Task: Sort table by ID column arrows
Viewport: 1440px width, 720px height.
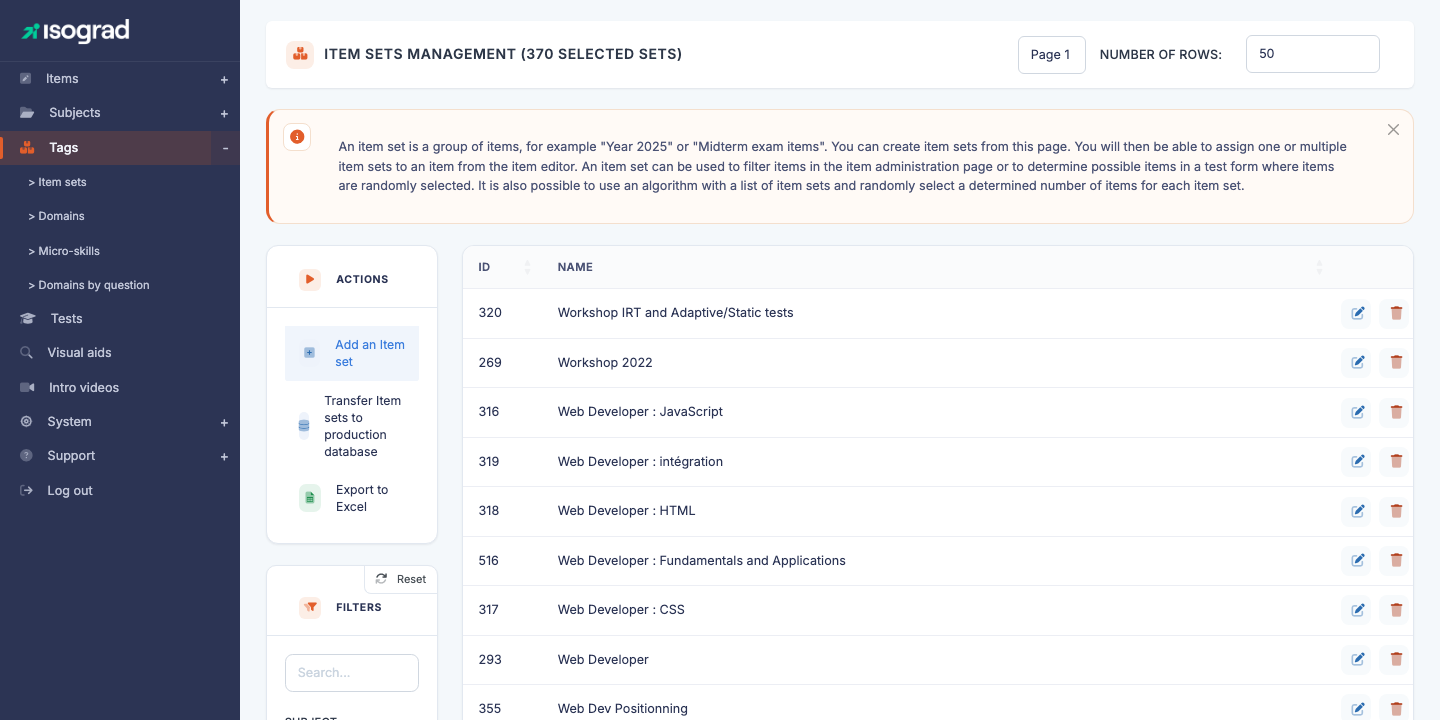Action: 527,267
